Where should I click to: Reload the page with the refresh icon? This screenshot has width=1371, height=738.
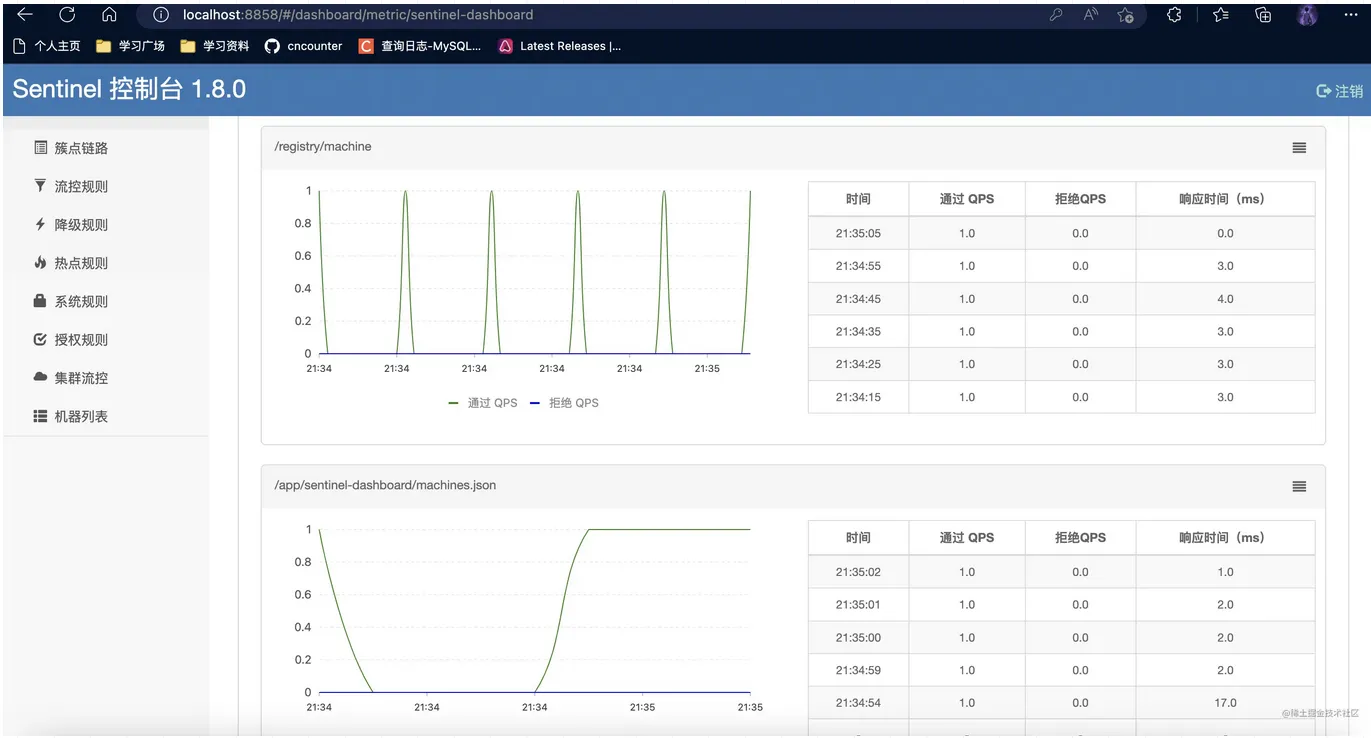coord(67,15)
